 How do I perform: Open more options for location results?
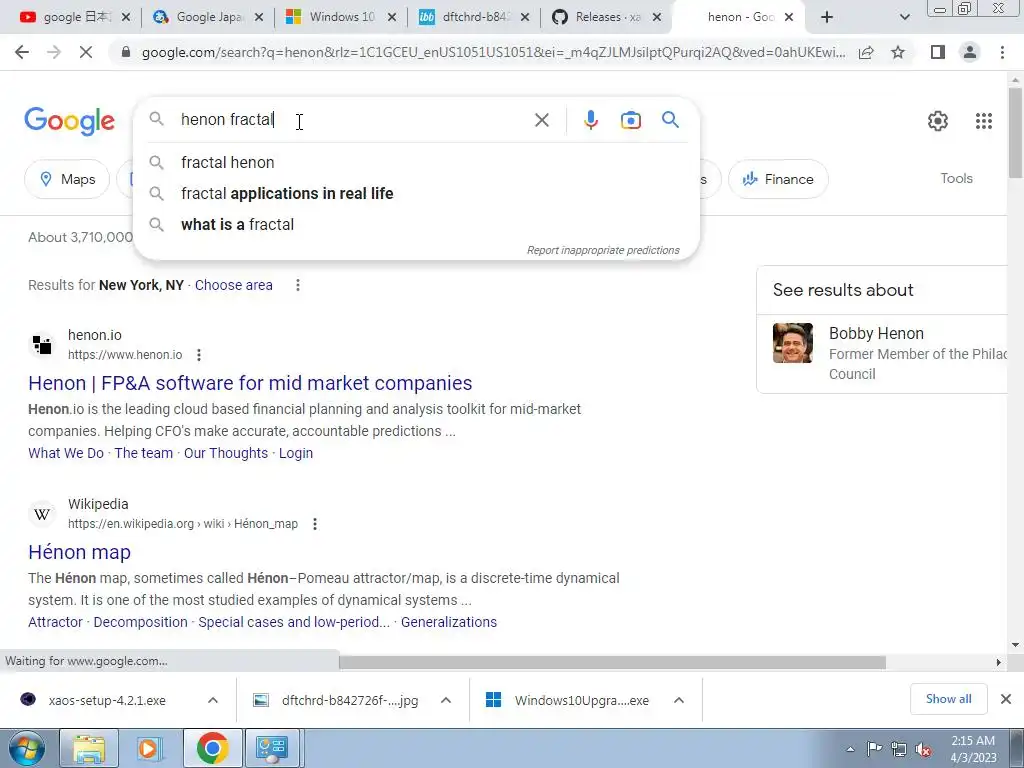(x=298, y=285)
